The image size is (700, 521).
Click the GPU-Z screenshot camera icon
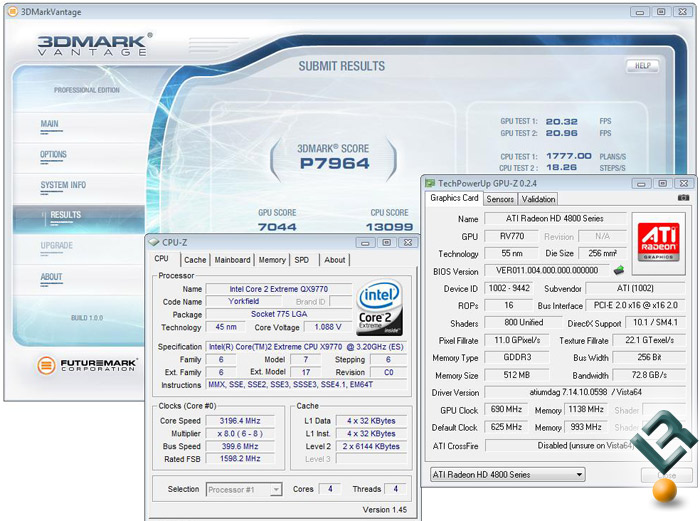(x=683, y=198)
